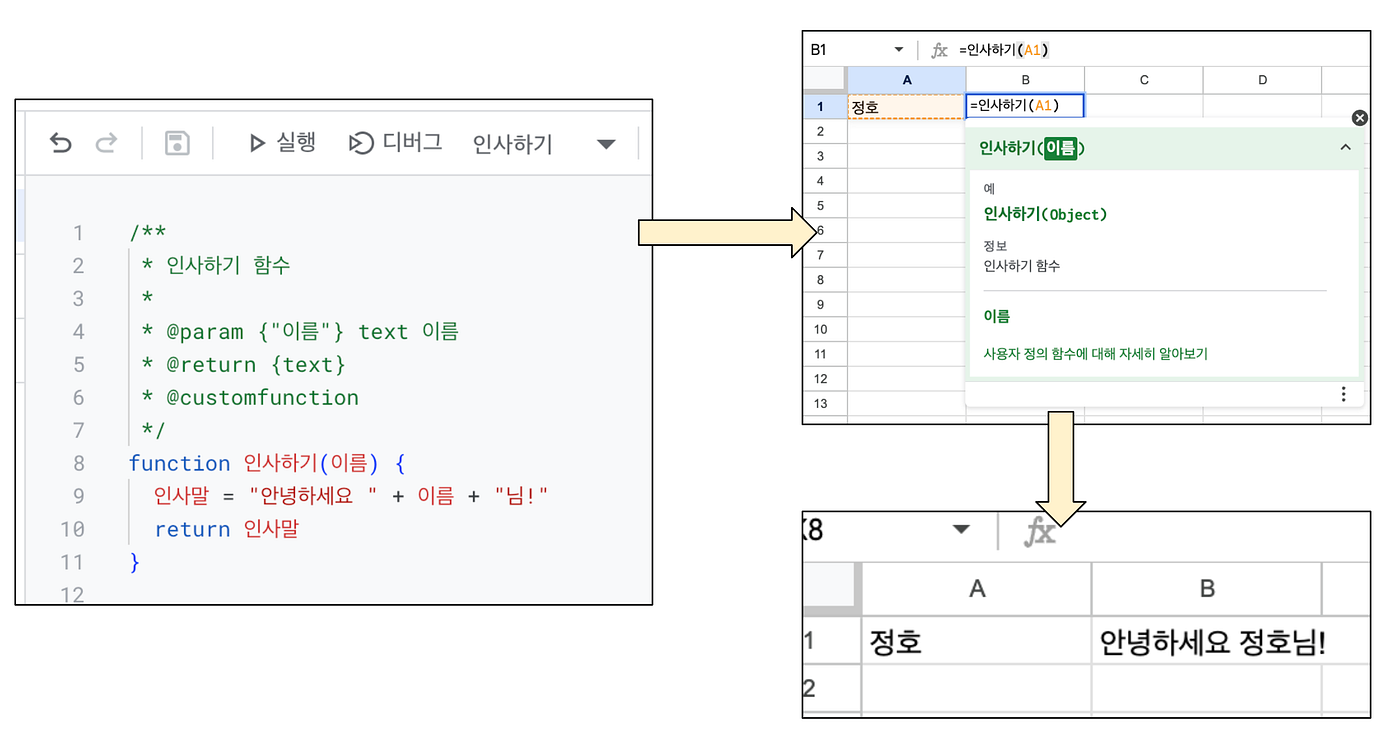Viewport: 1400px width, 748px height.
Task: Select row 13 header in upper sheet
Action: pyautogui.click(x=825, y=404)
